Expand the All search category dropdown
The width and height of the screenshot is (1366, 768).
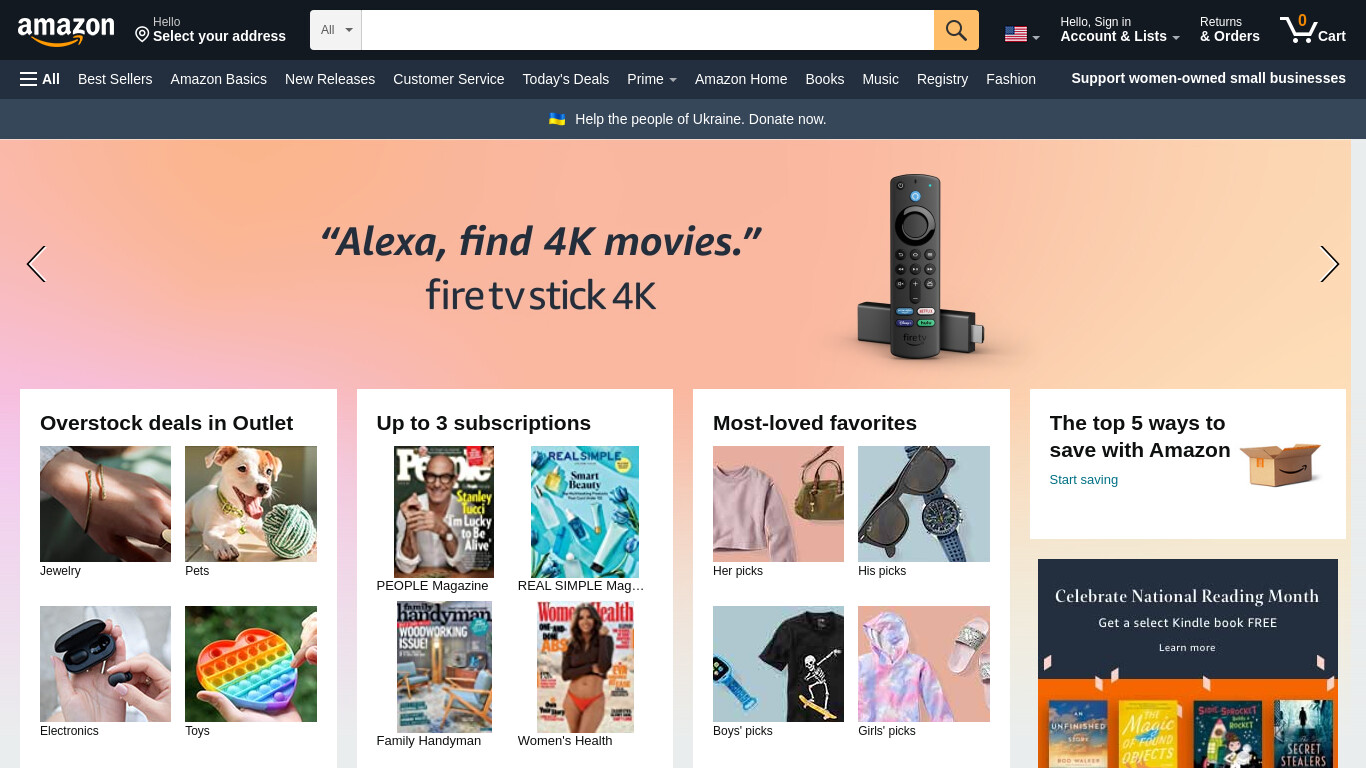pyautogui.click(x=336, y=30)
